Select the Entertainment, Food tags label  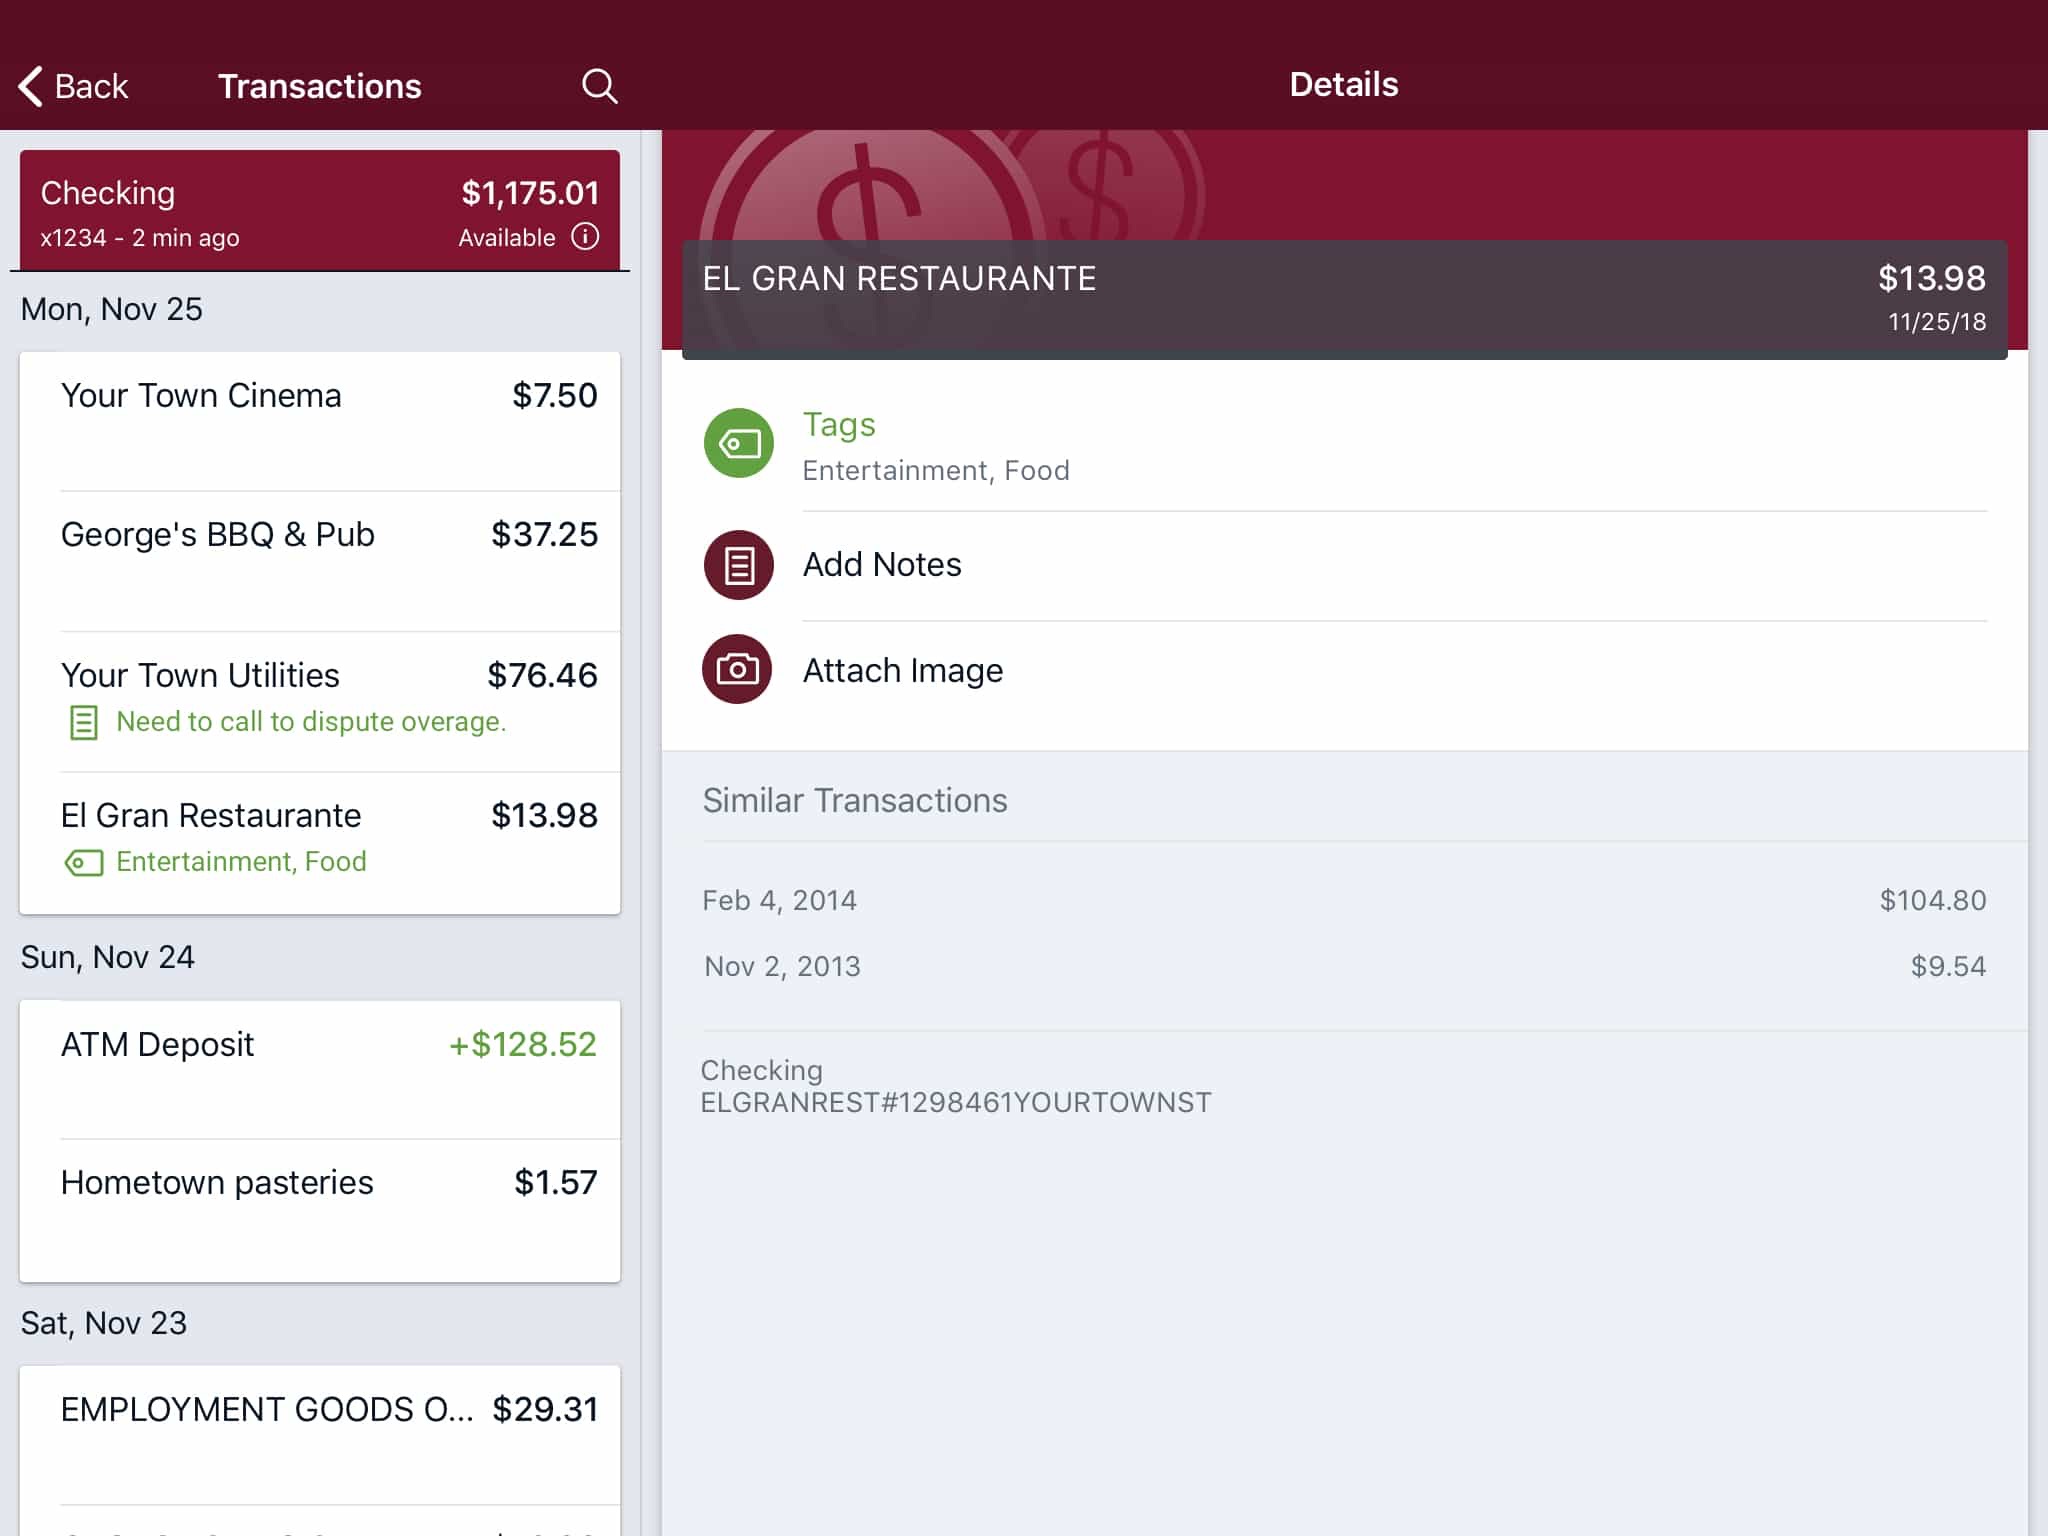[935, 470]
